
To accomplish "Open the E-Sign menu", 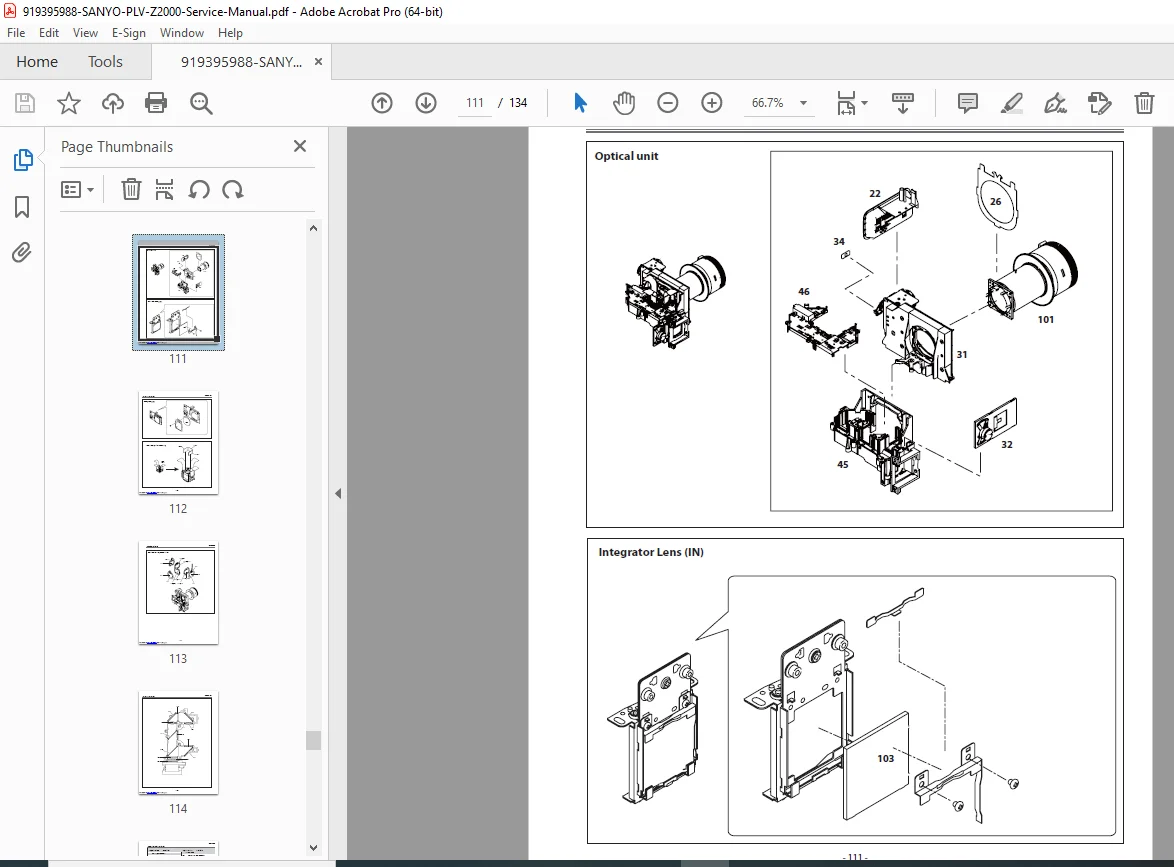I will point(129,33).
